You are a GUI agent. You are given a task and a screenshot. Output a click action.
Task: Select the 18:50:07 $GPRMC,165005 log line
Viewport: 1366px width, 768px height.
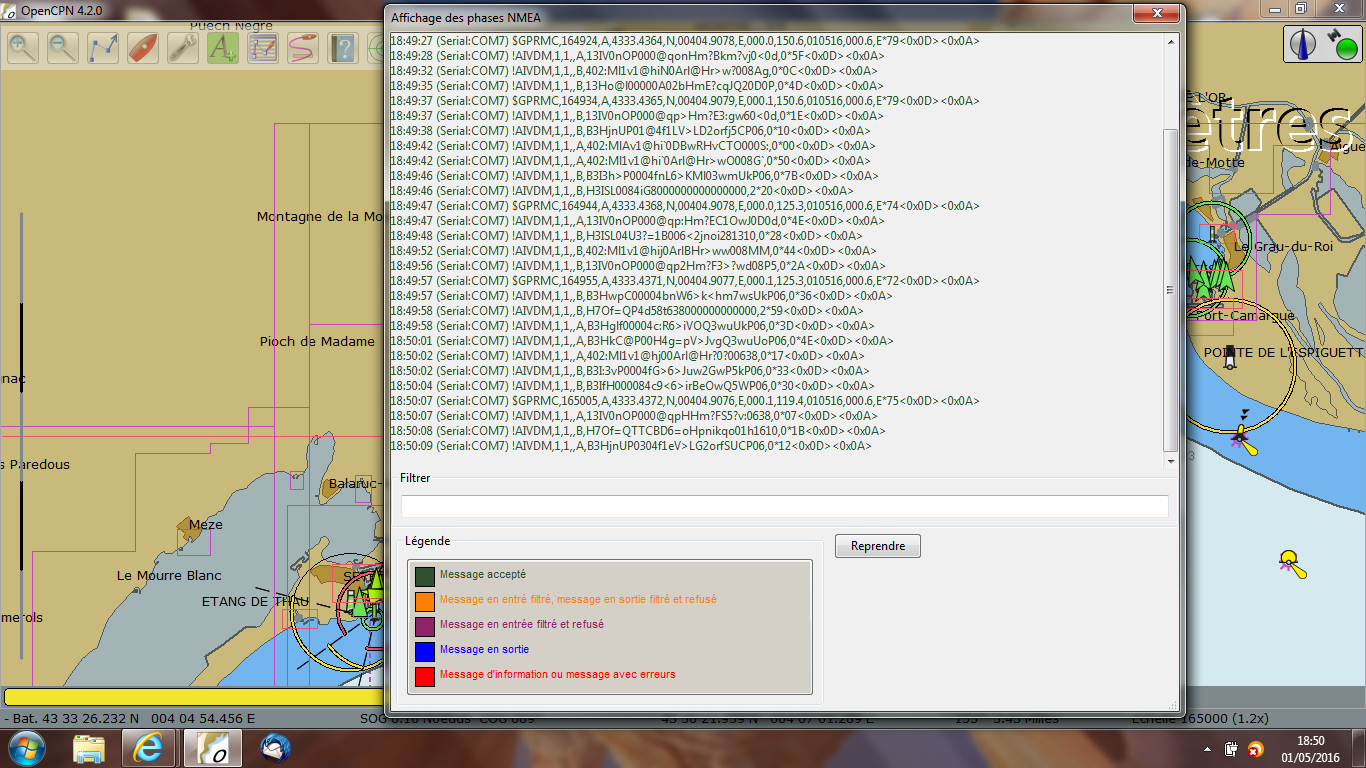click(684, 401)
